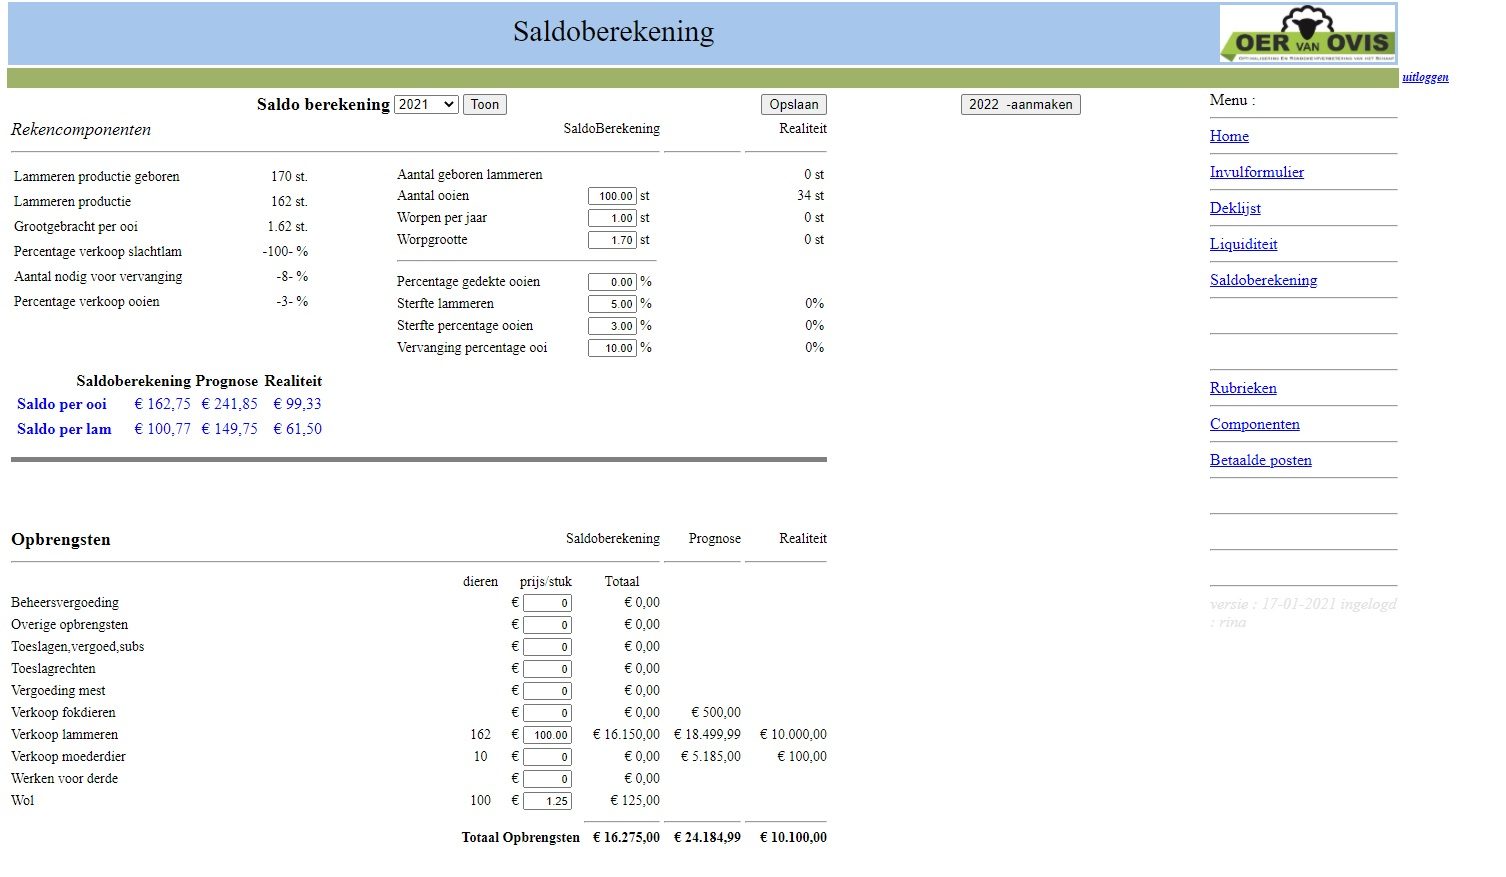Open the Betaalde posten link
Image resolution: width=1506 pixels, height=877 pixels.
pos(1260,460)
